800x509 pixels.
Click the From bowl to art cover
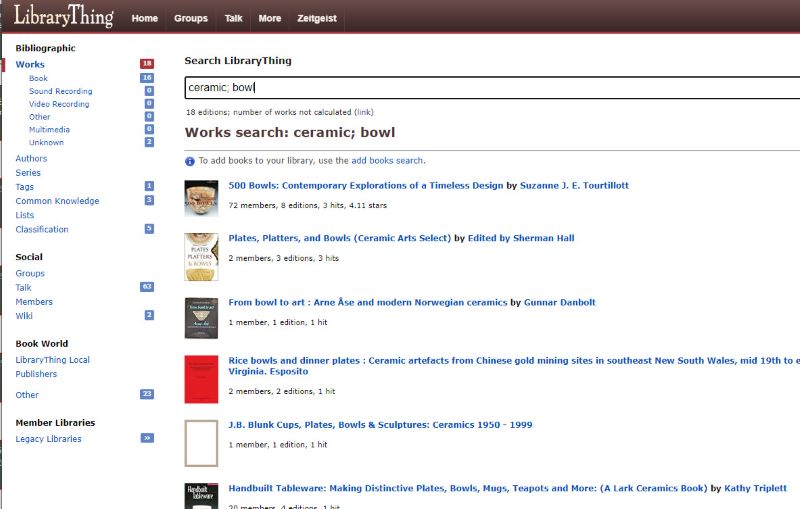[201, 317]
